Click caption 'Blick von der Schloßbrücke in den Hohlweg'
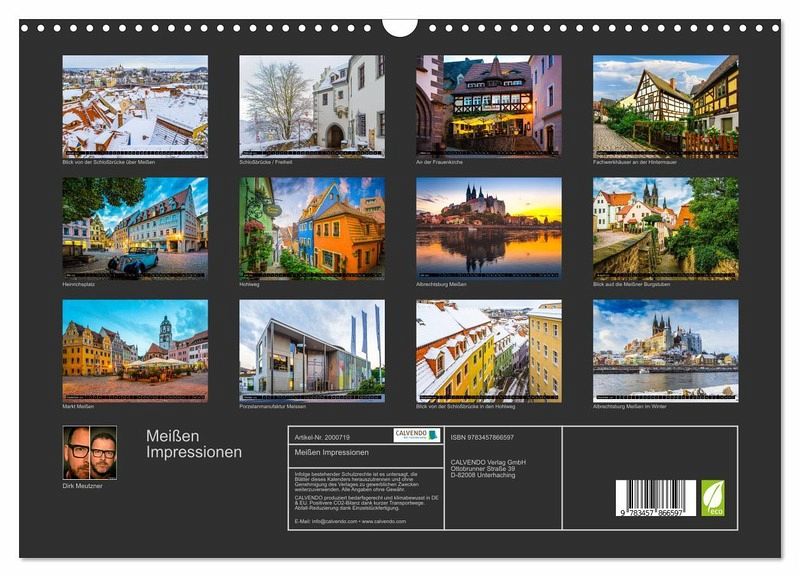800x577 pixels. tap(465, 407)
